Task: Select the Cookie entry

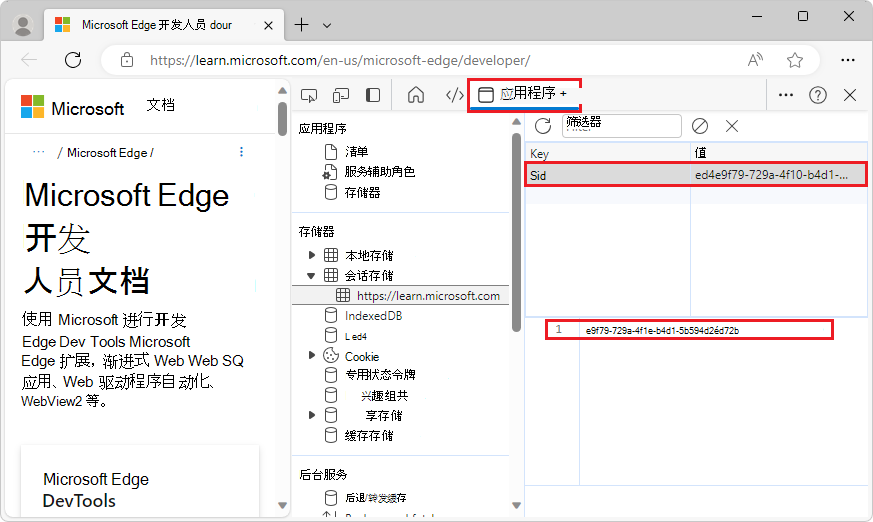Action: click(362, 356)
